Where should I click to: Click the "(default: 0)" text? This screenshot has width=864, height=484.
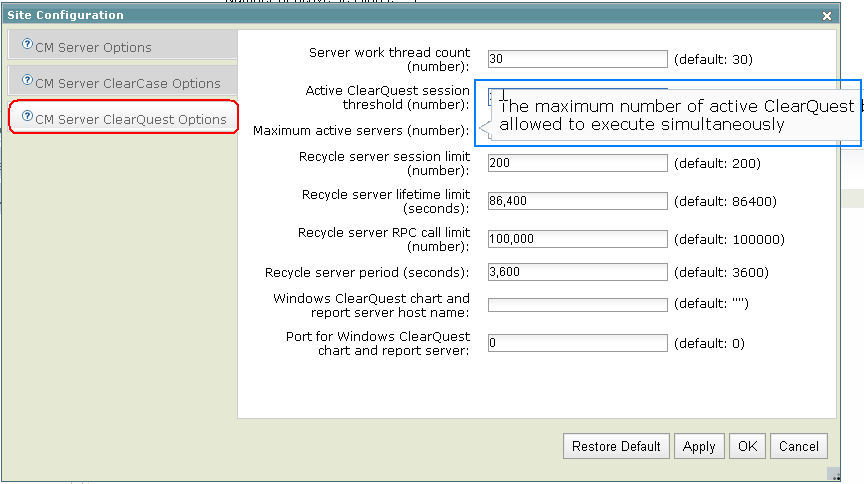point(709,344)
